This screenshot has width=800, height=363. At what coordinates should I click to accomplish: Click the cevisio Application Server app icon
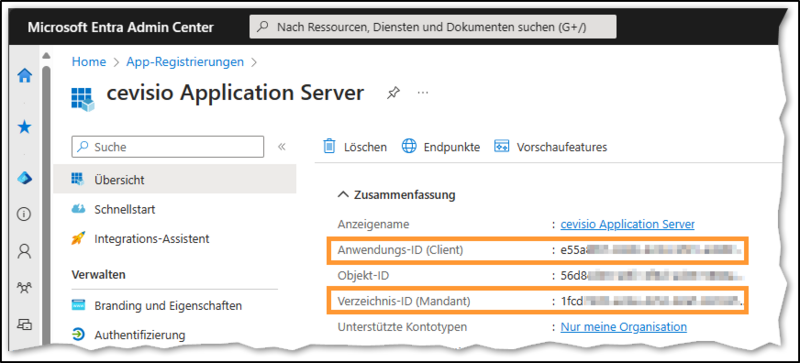83,99
